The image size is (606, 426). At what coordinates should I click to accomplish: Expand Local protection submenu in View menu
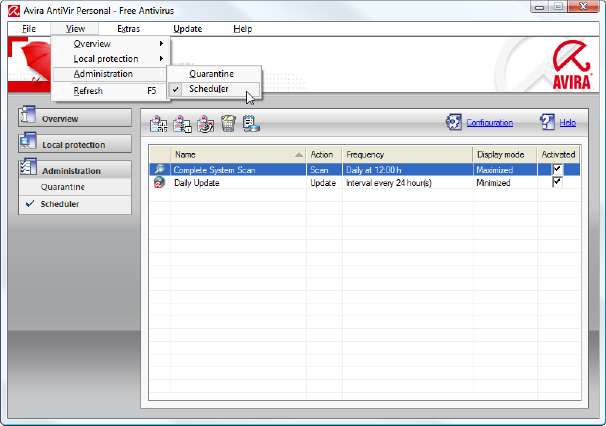[x=116, y=59]
